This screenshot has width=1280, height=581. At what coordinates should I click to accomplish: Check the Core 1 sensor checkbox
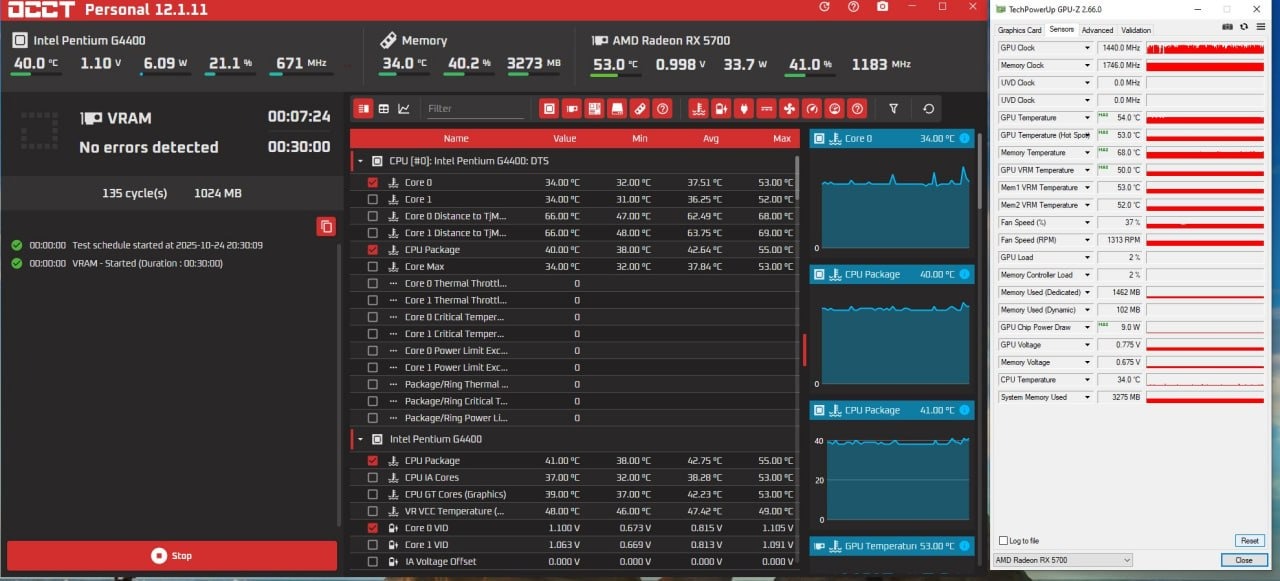(x=373, y=200)
